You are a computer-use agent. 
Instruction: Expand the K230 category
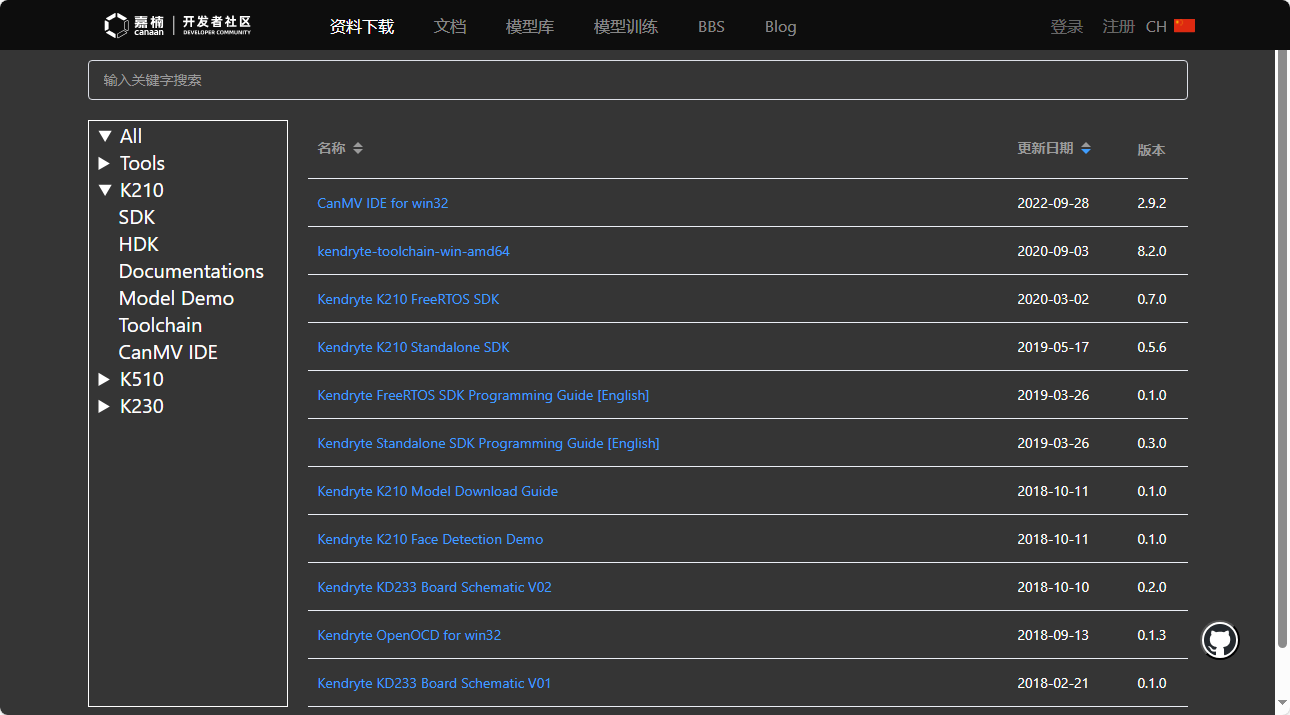click(x=104, y=406)
